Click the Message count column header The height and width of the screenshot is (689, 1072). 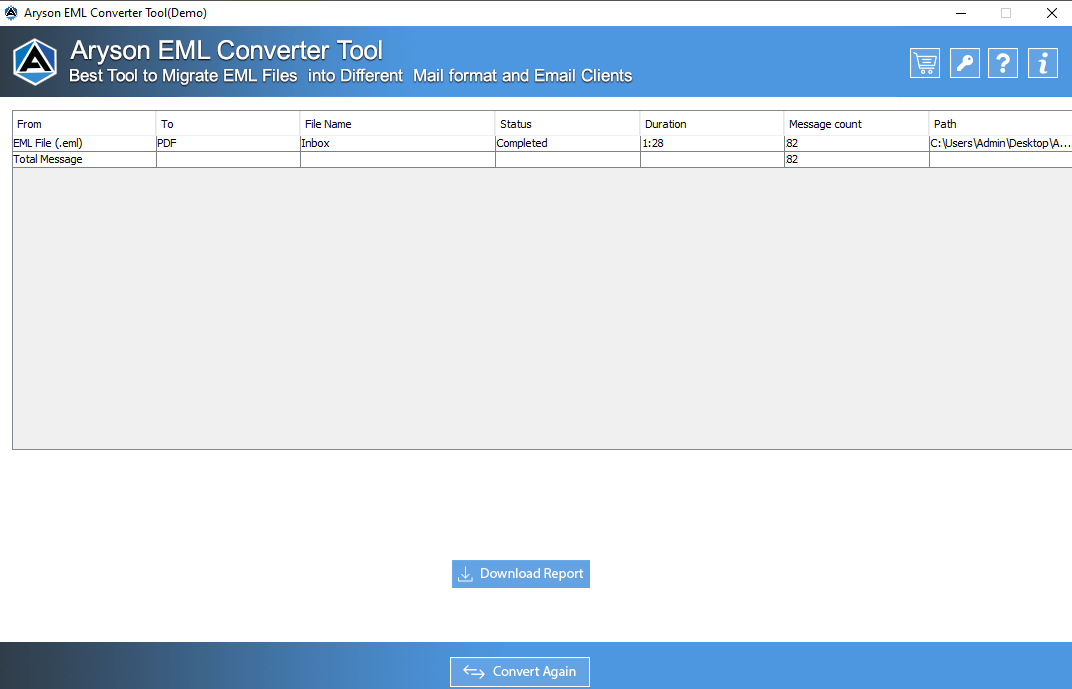857,124
